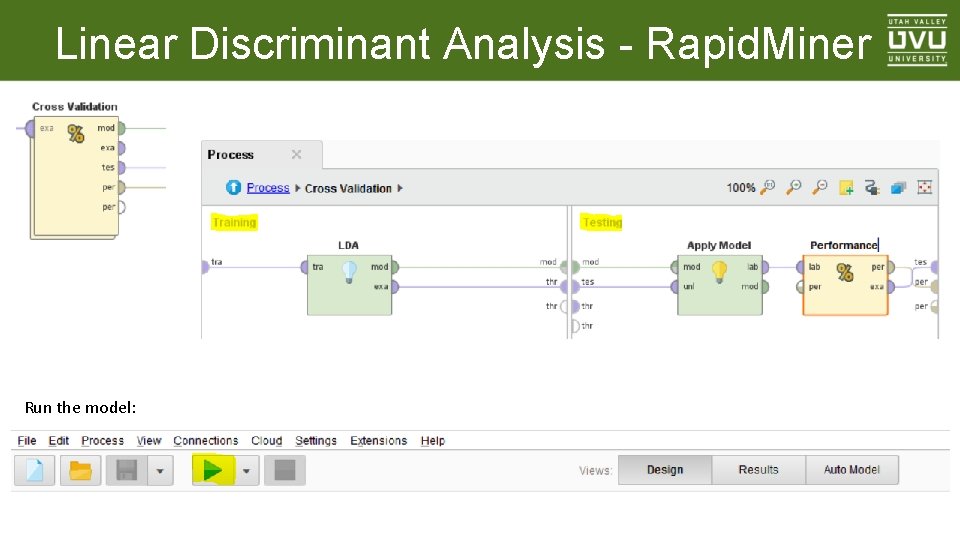Open the Auto Model view

[x=852, y=470]
